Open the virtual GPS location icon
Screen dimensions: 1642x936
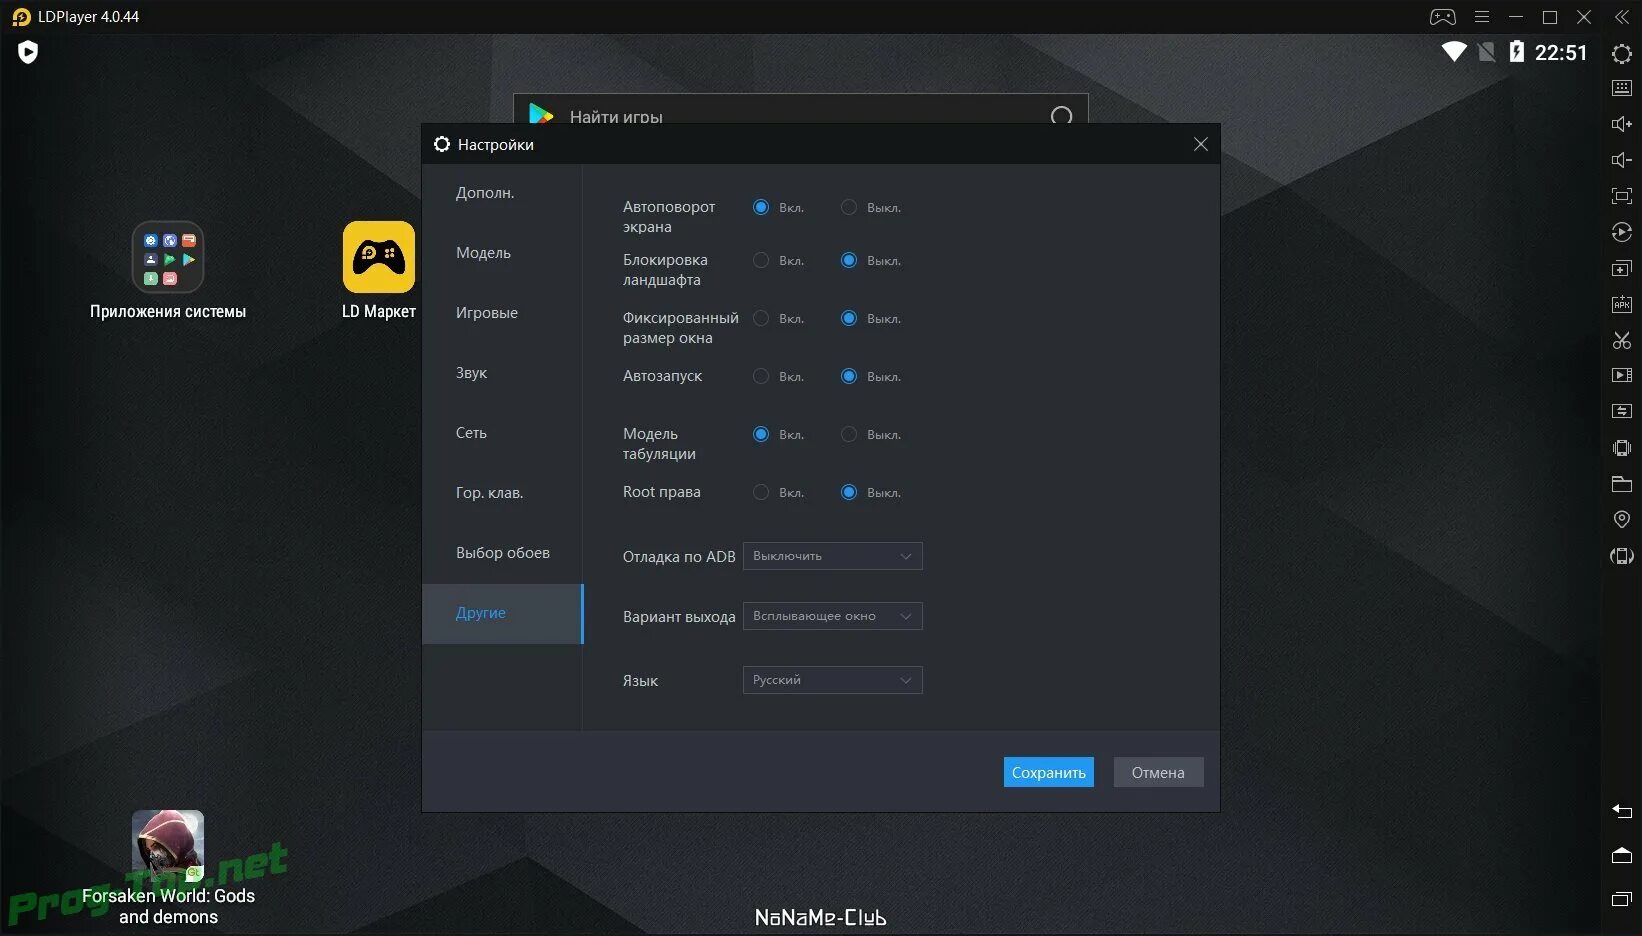pyautogui.click(x=1622, y=519)
